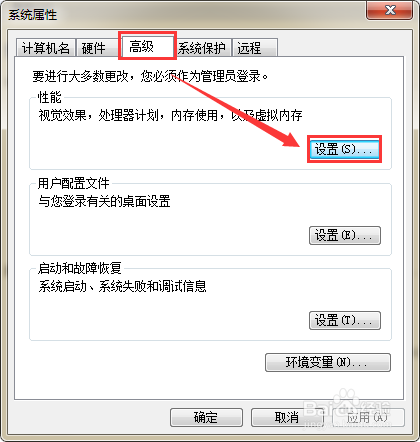Click the 用户配置文件 group label
This screenshot has width=420, height=442.
pyautogui.click(x=73, y=183)
